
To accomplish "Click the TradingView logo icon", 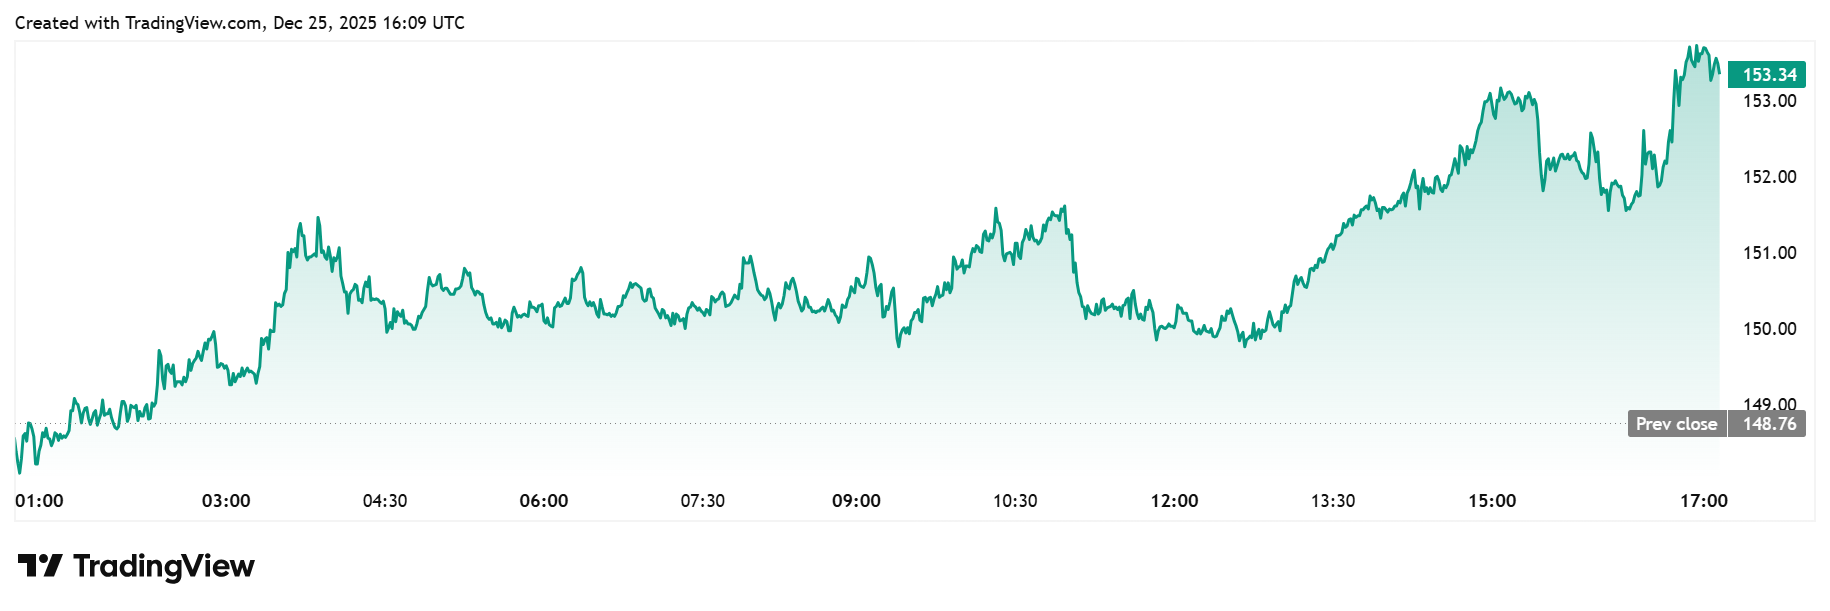I will 40,566.
